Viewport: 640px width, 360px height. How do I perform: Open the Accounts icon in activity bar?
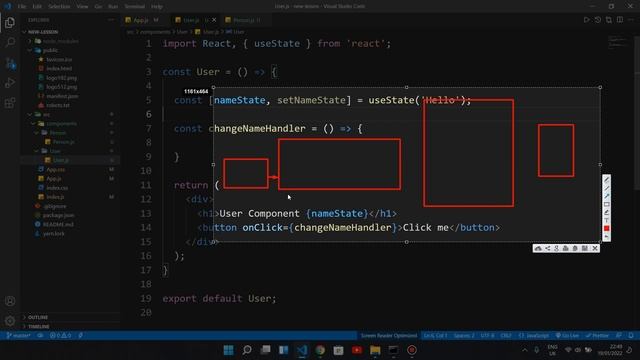10,301
